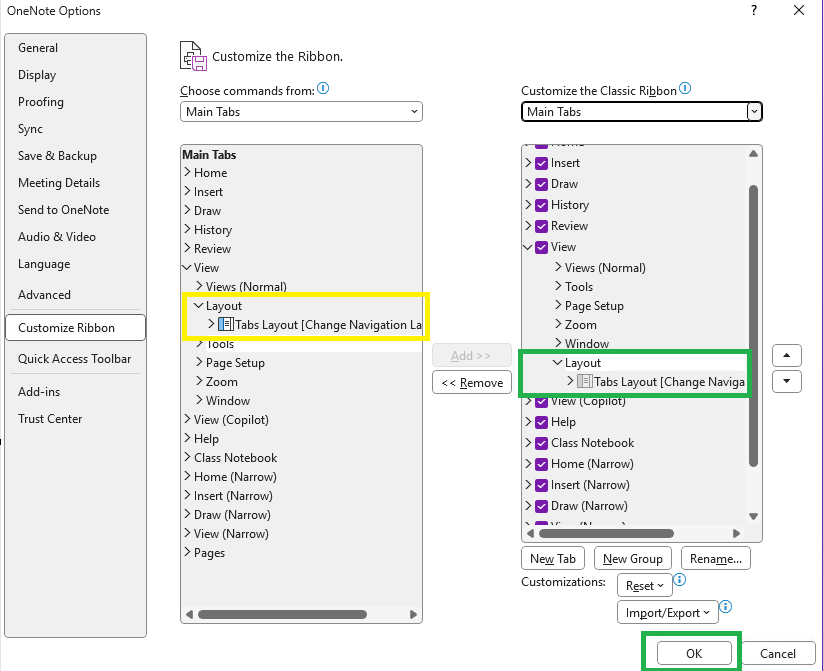Click the New Tab button
This screenshot has height=671, width=824.
553,559
